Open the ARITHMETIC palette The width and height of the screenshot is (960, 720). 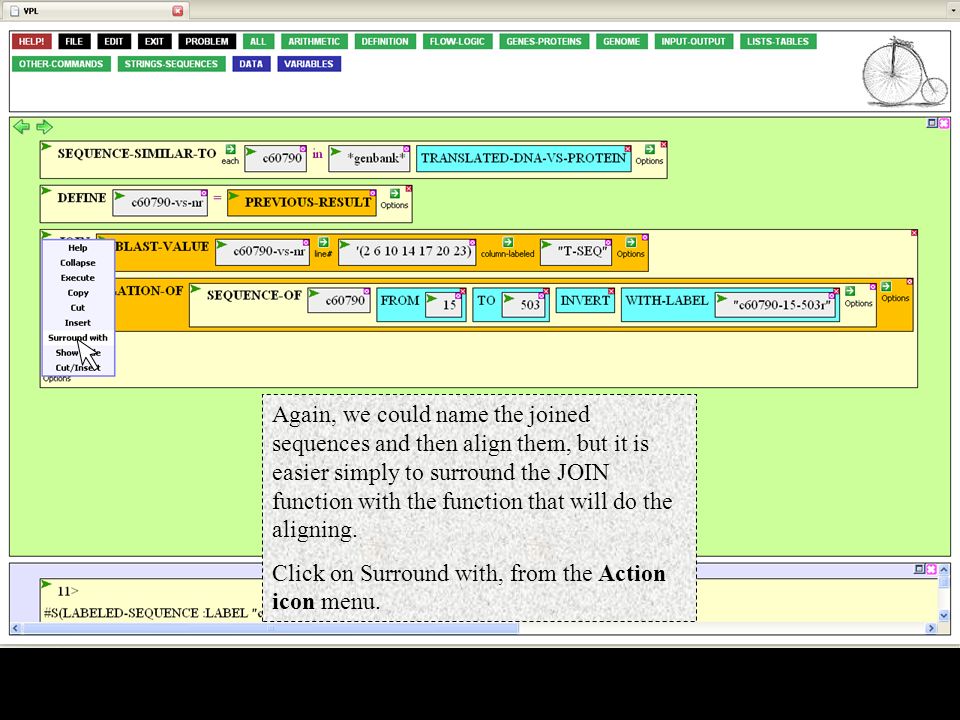pos(314,42)
